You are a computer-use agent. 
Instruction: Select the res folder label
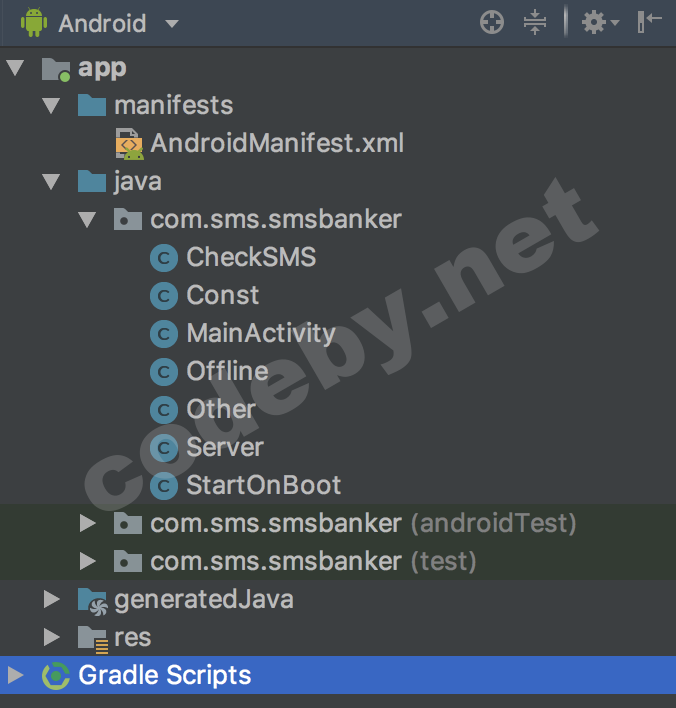(x=133, y=638)
